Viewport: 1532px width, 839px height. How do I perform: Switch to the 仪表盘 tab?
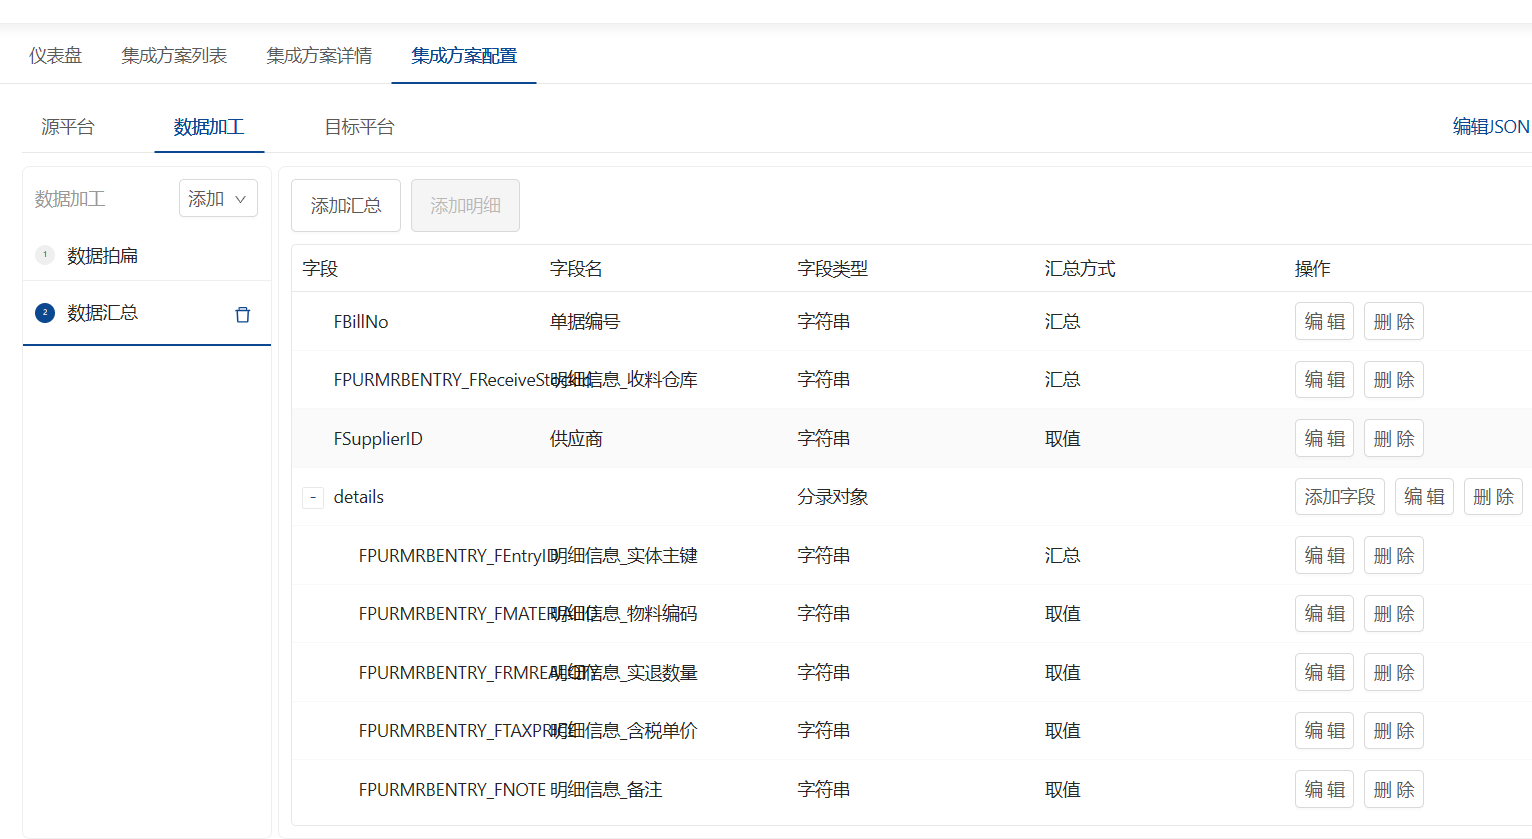point(55,56)
